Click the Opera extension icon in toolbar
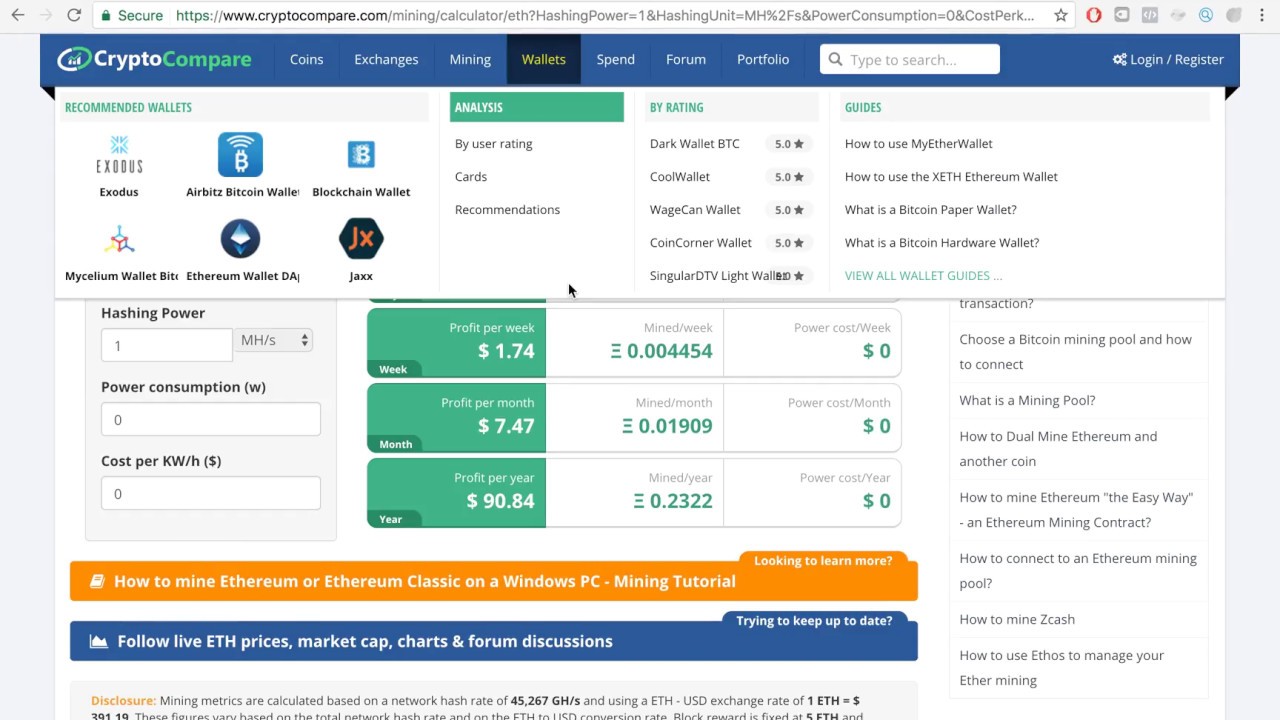Image resolution: width=1280 pixels, height=720 pixels. [x=1094, y=15]
